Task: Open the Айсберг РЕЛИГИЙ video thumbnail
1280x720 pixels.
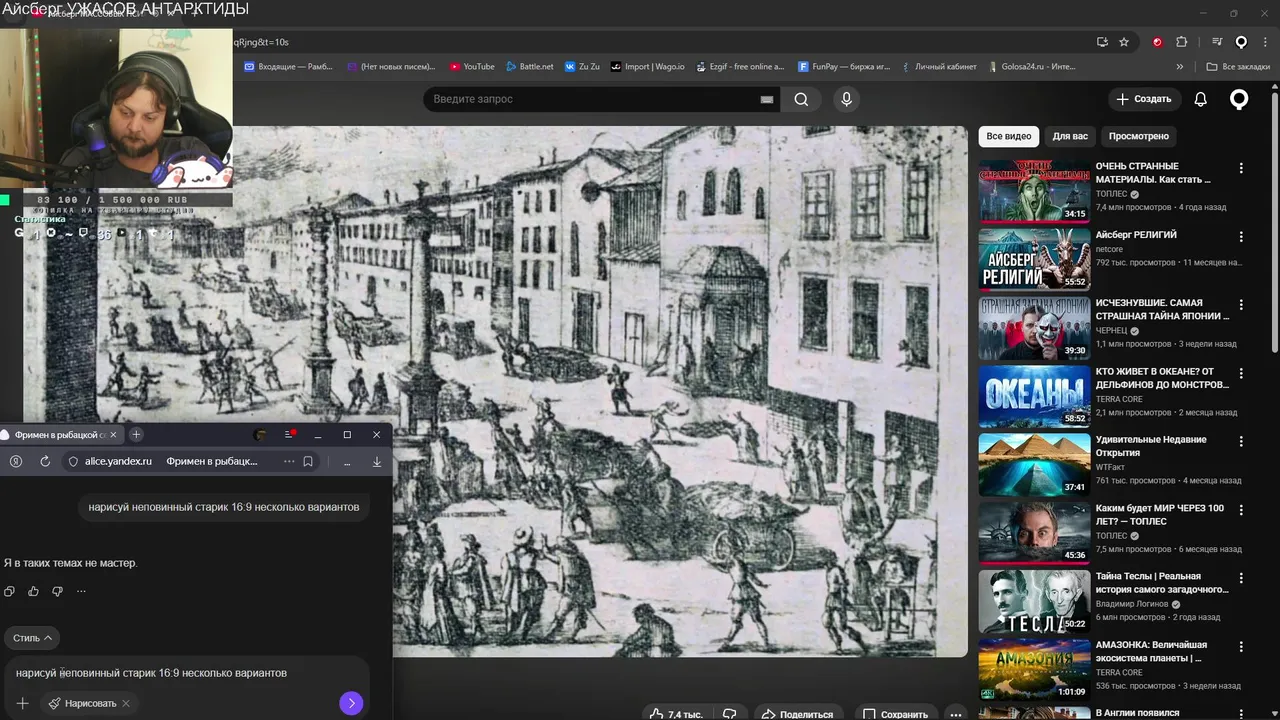Action: pos(1034,258)
